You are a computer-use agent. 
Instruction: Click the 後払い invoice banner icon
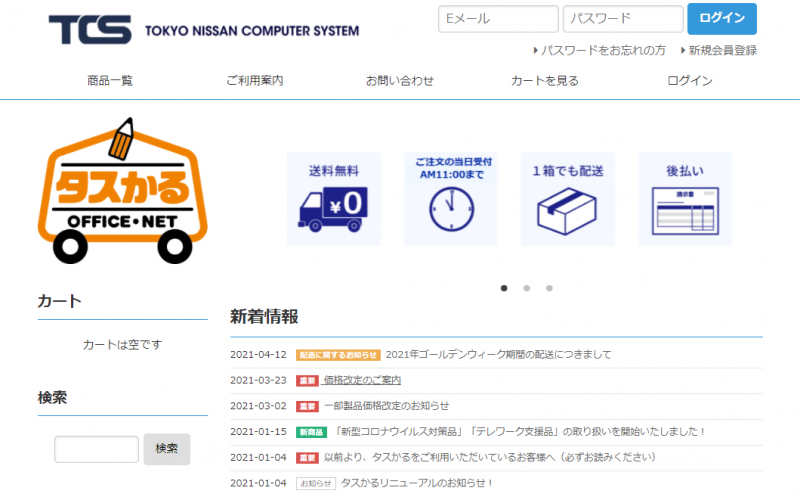tap(685, 199)
